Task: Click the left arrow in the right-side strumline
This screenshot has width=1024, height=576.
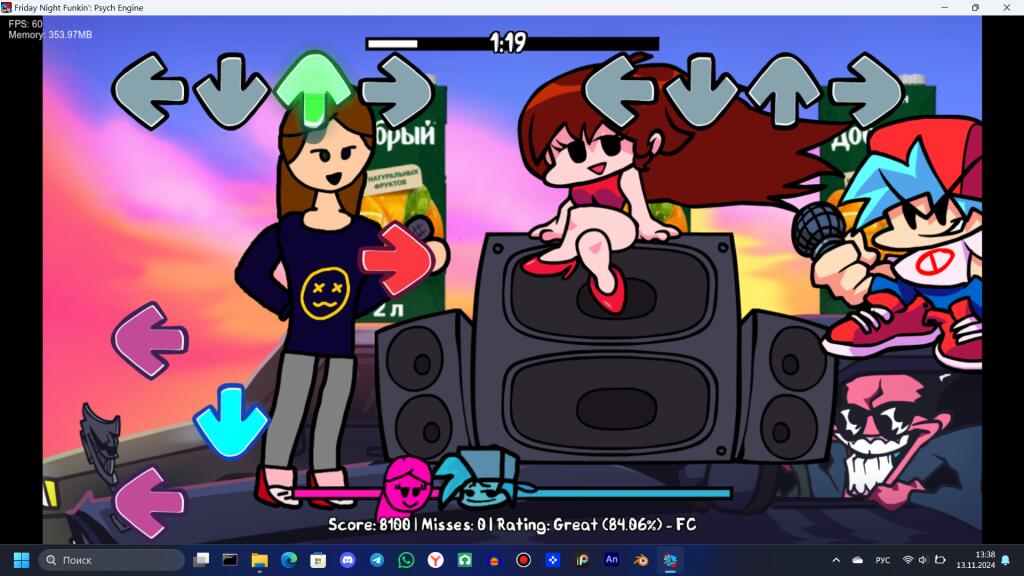Action: pos(619,91)
